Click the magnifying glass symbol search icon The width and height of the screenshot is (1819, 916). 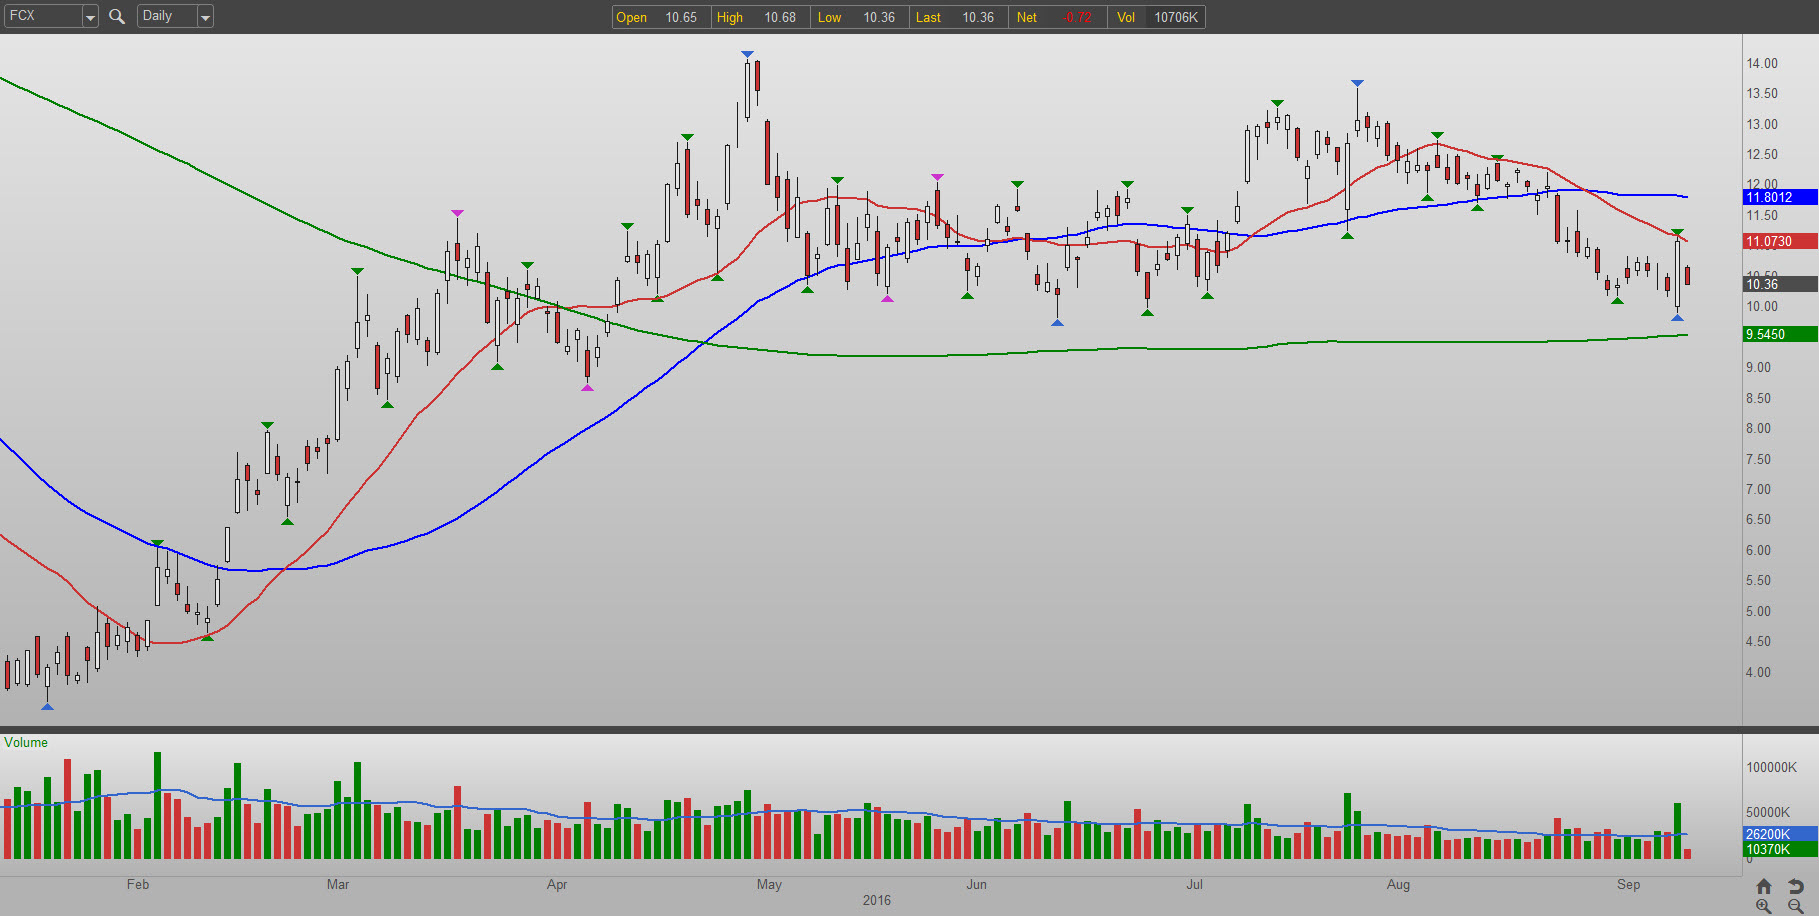coord(117,16)
